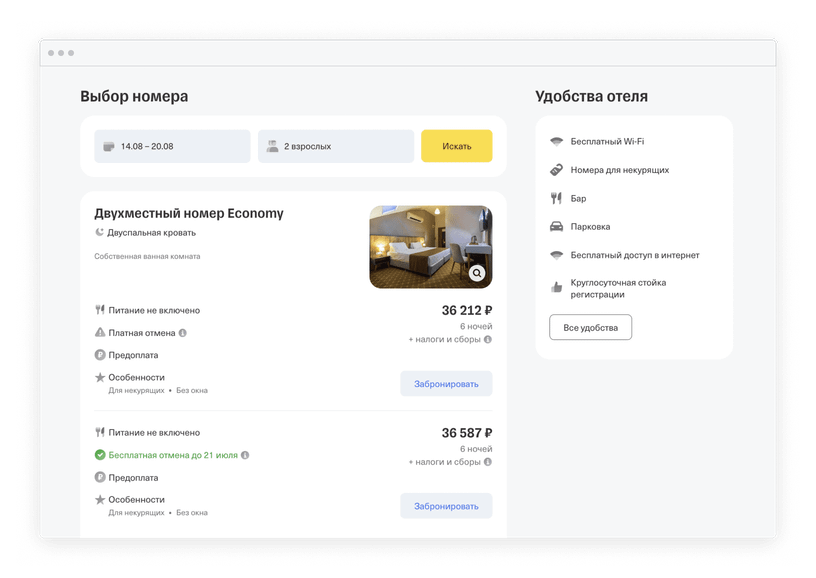Click info icon beside Бесплатная отмена до 21 июля
Screen dimensions: 816x578
245,455
